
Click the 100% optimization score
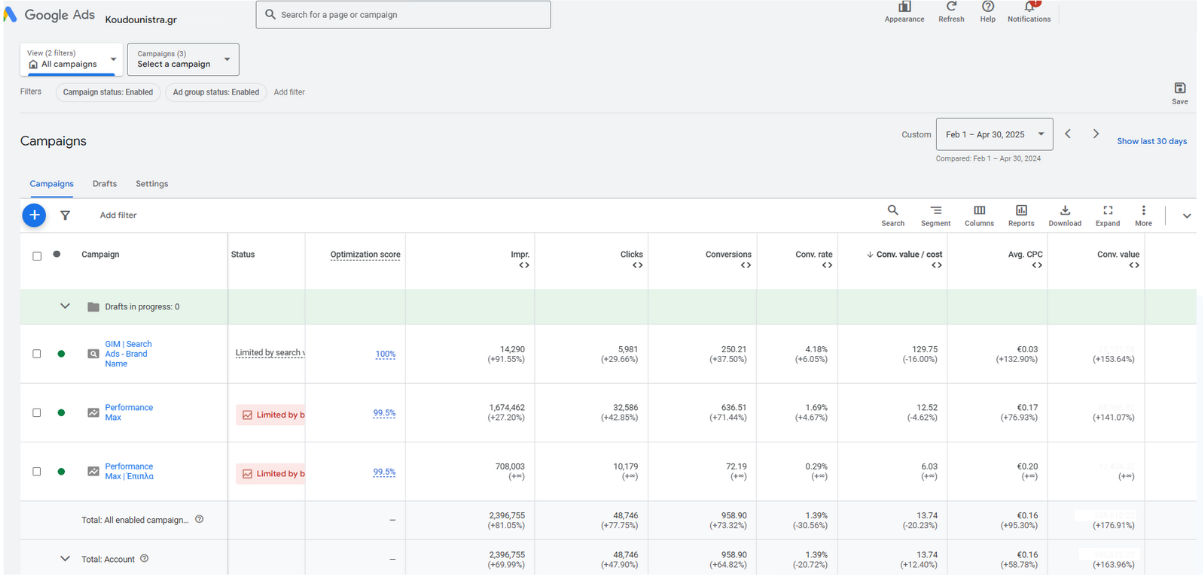click(386, 354)
